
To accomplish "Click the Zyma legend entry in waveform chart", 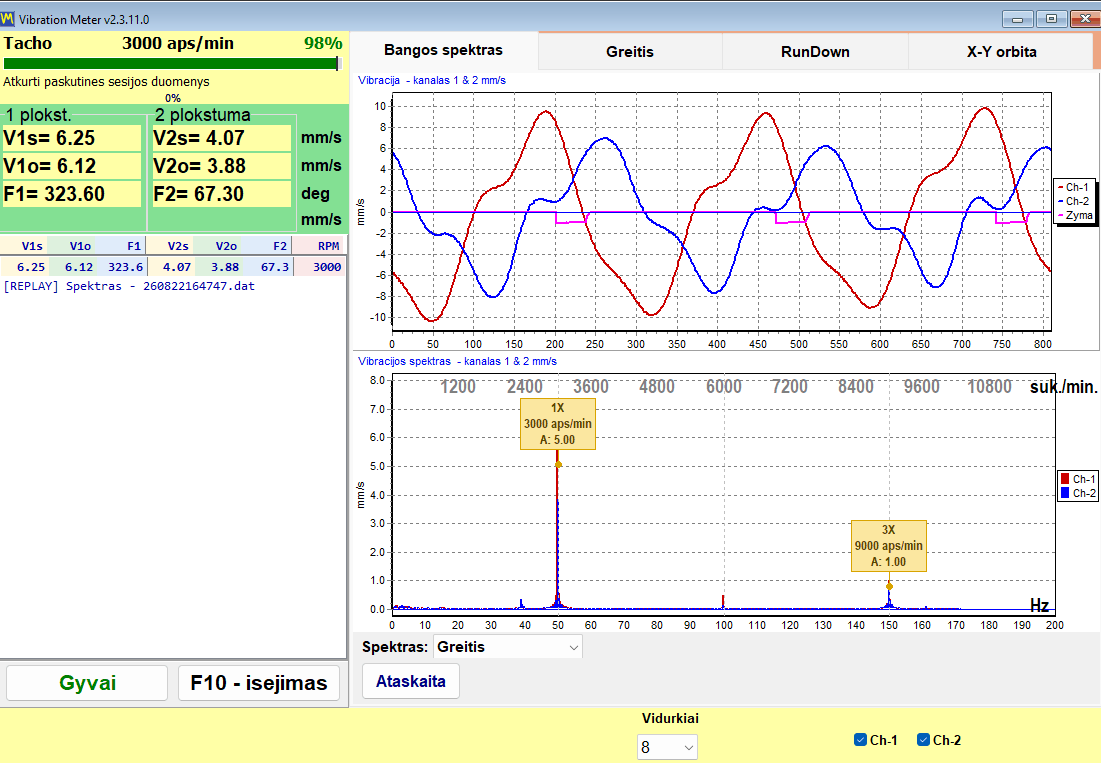I will (1074, 215).
